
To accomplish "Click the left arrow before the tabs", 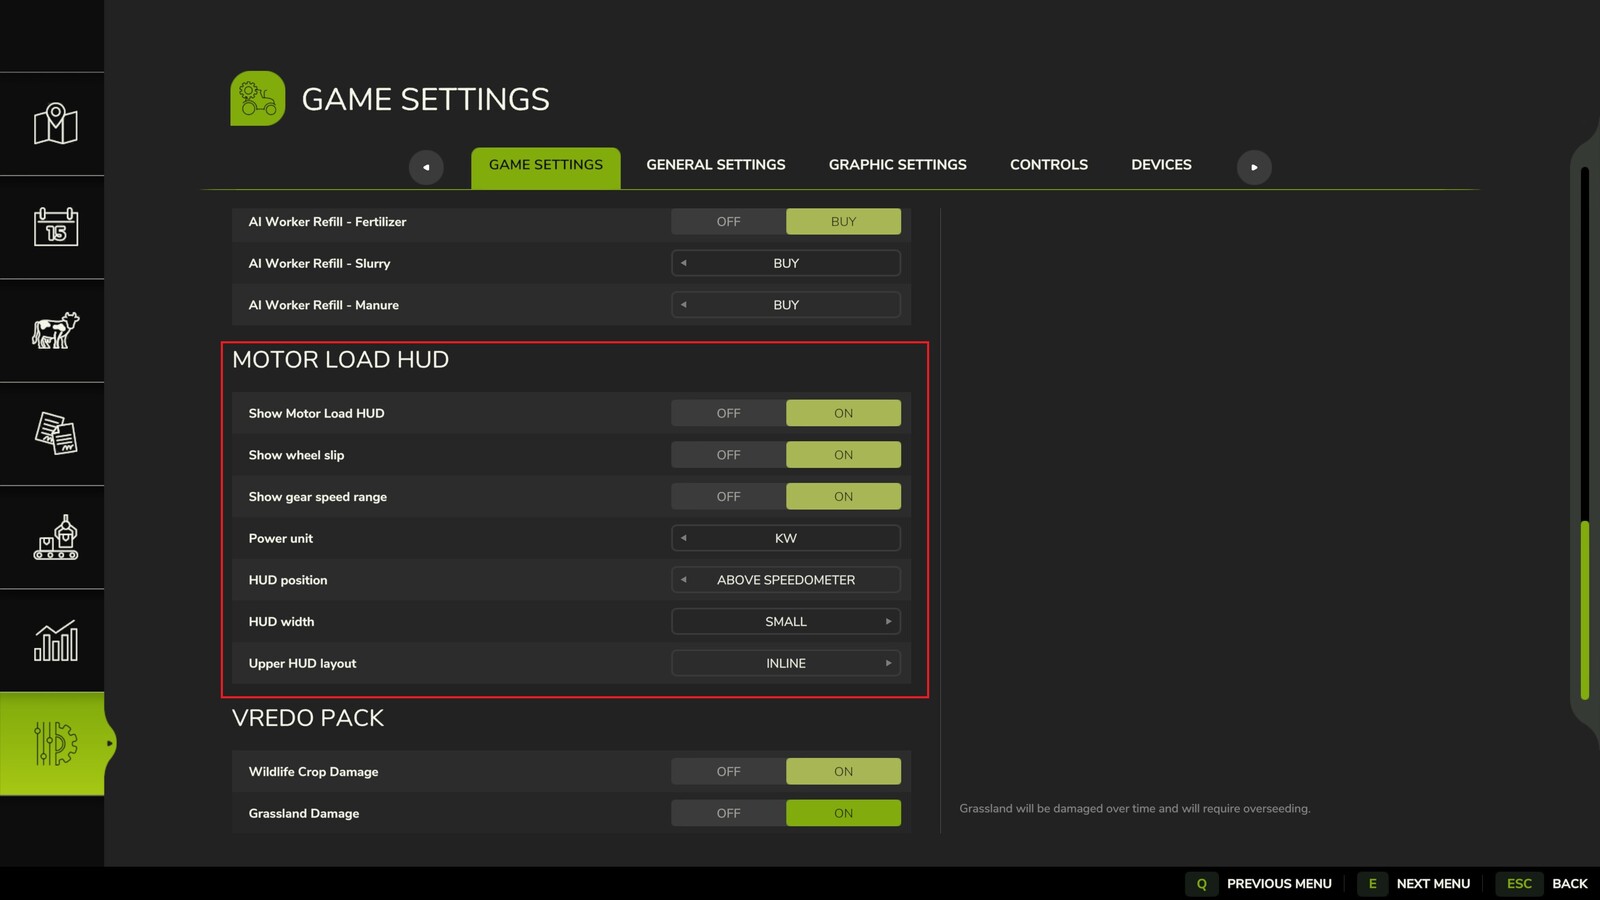I will click(426, 167).
